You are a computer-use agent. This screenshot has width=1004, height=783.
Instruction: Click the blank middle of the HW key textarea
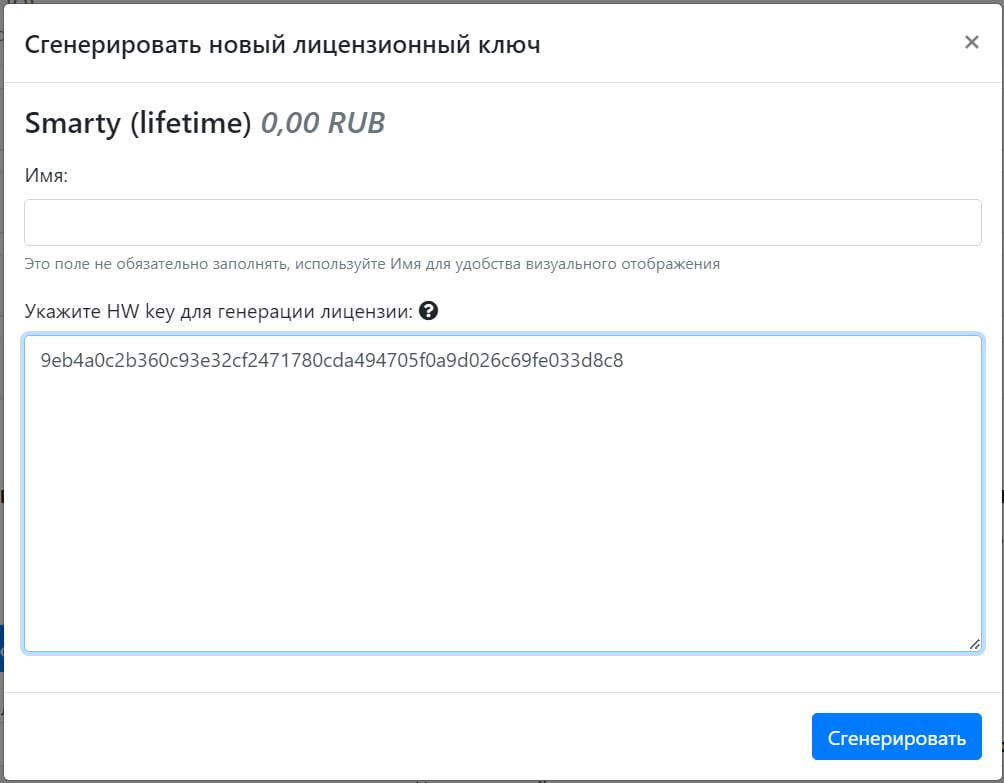[503, 499]
